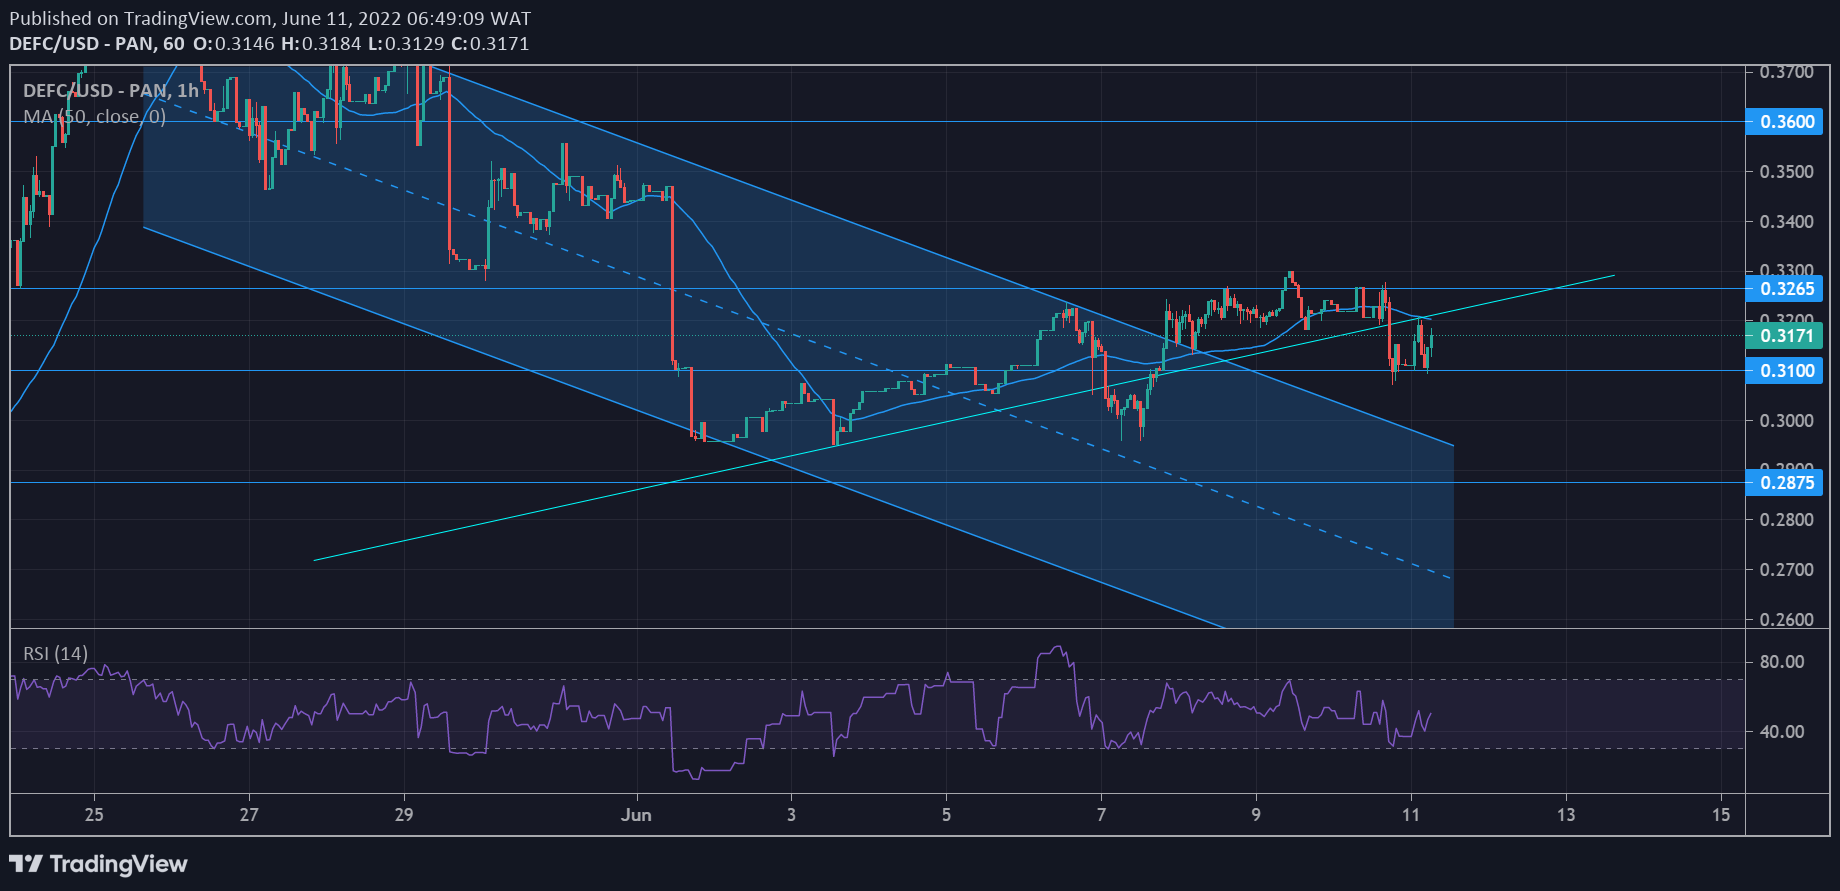Click the '11' date label on time axis
Viewport: 1840px width, 891px height.
coord(1410,815)
